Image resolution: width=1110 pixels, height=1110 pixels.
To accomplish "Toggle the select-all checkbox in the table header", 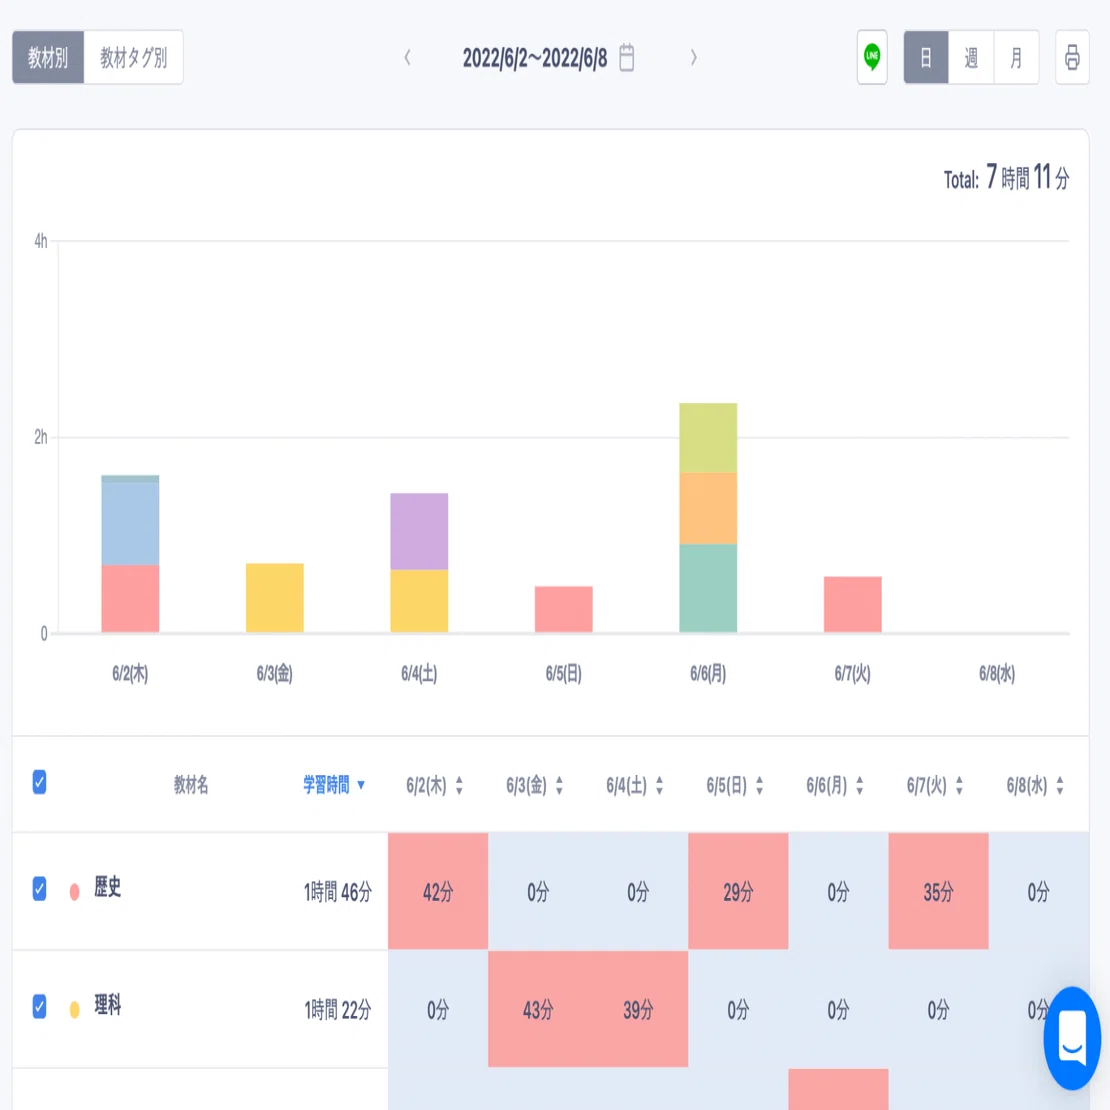I will (40, 782).
